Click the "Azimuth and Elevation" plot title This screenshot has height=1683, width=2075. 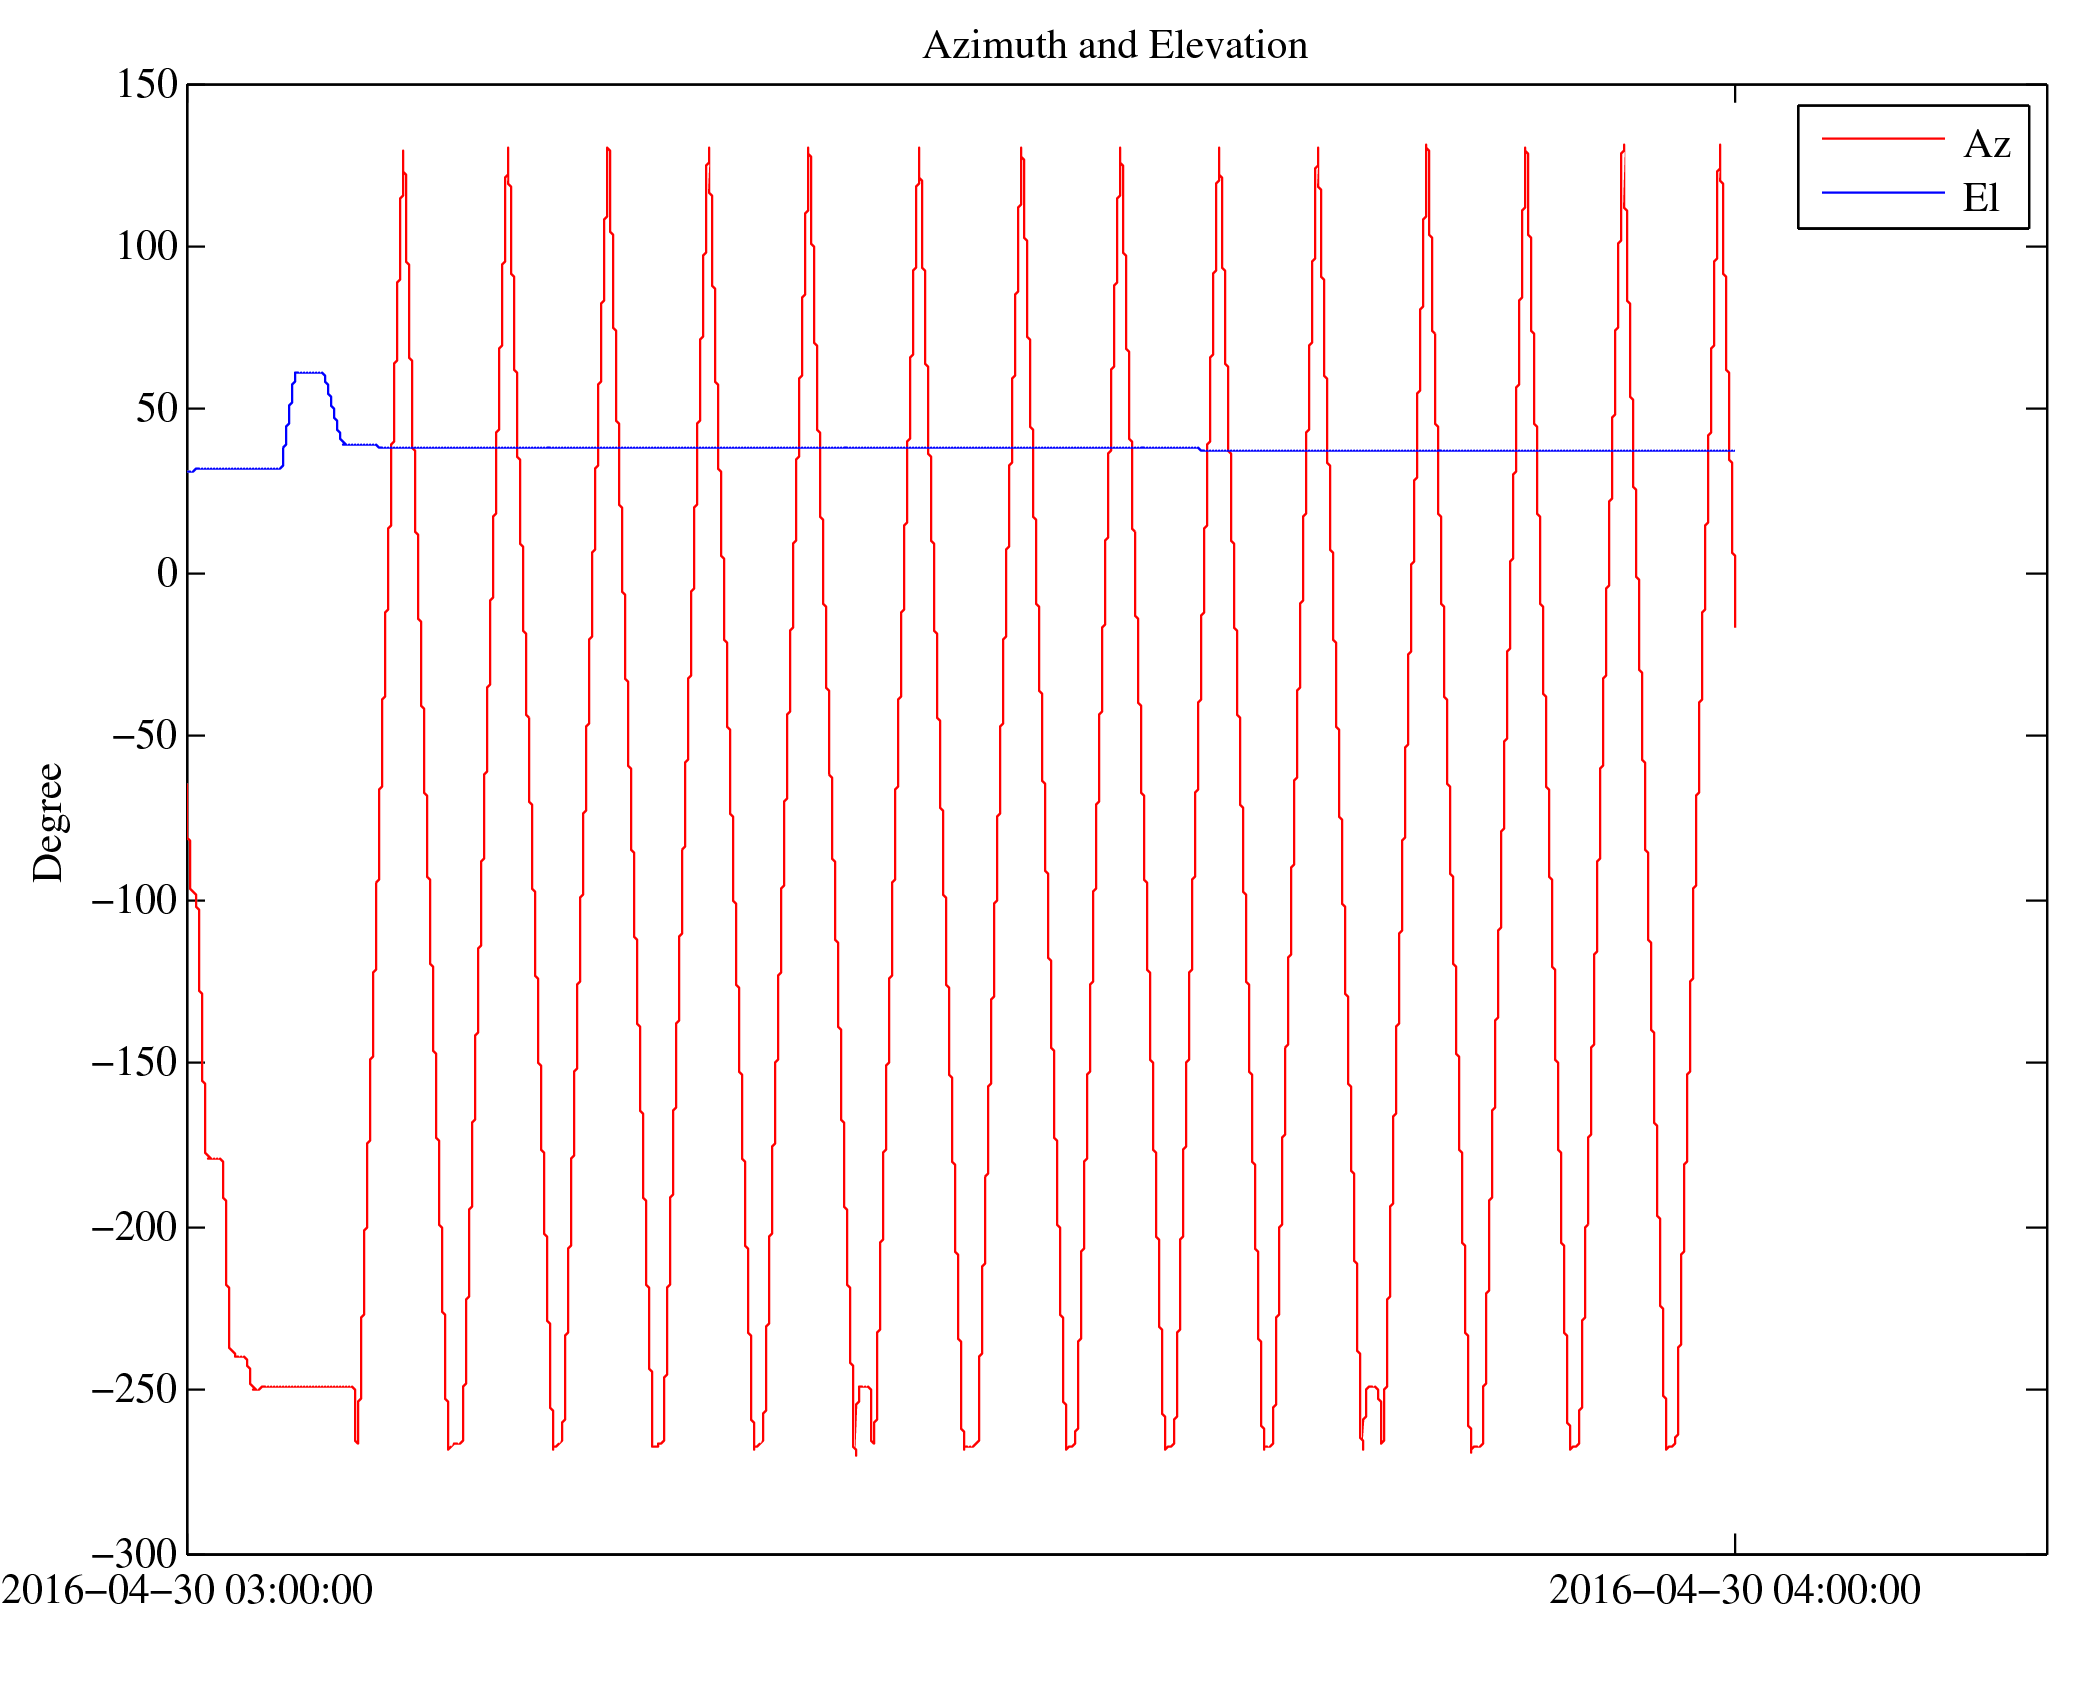pyautogui.click(x=1114, y=46)
